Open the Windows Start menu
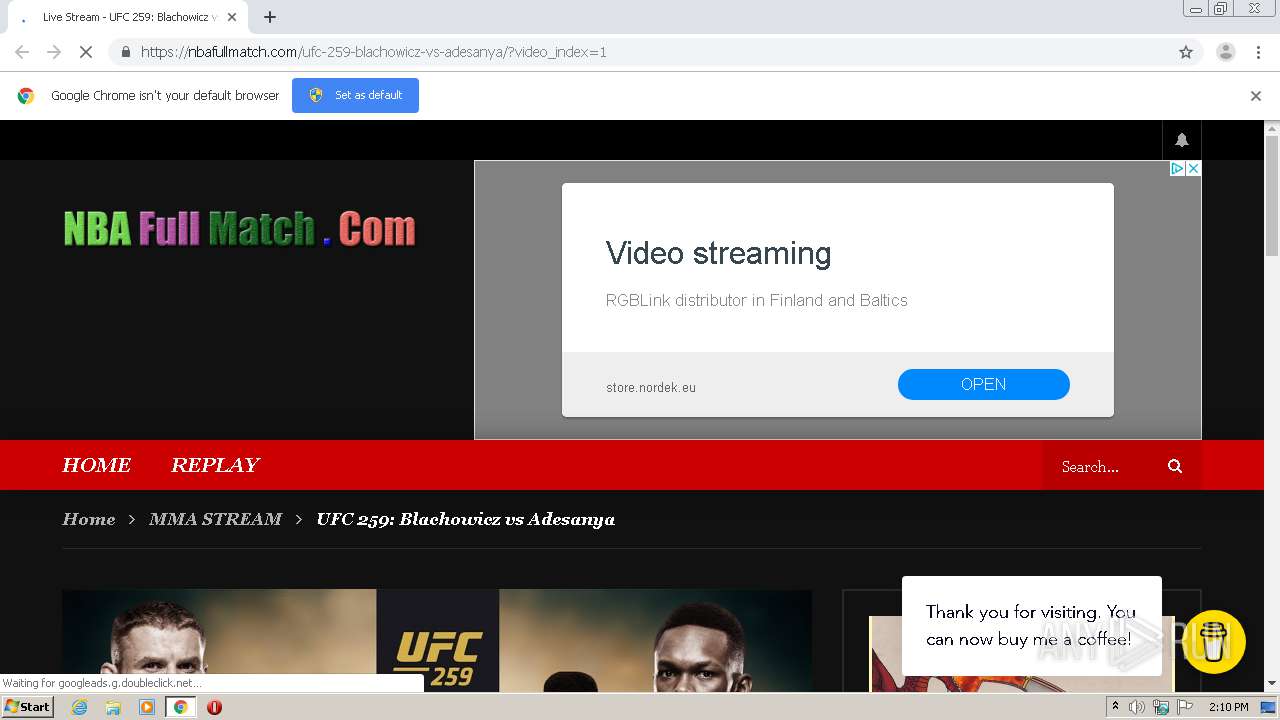The image size is (1280, 720). [27, 706]
